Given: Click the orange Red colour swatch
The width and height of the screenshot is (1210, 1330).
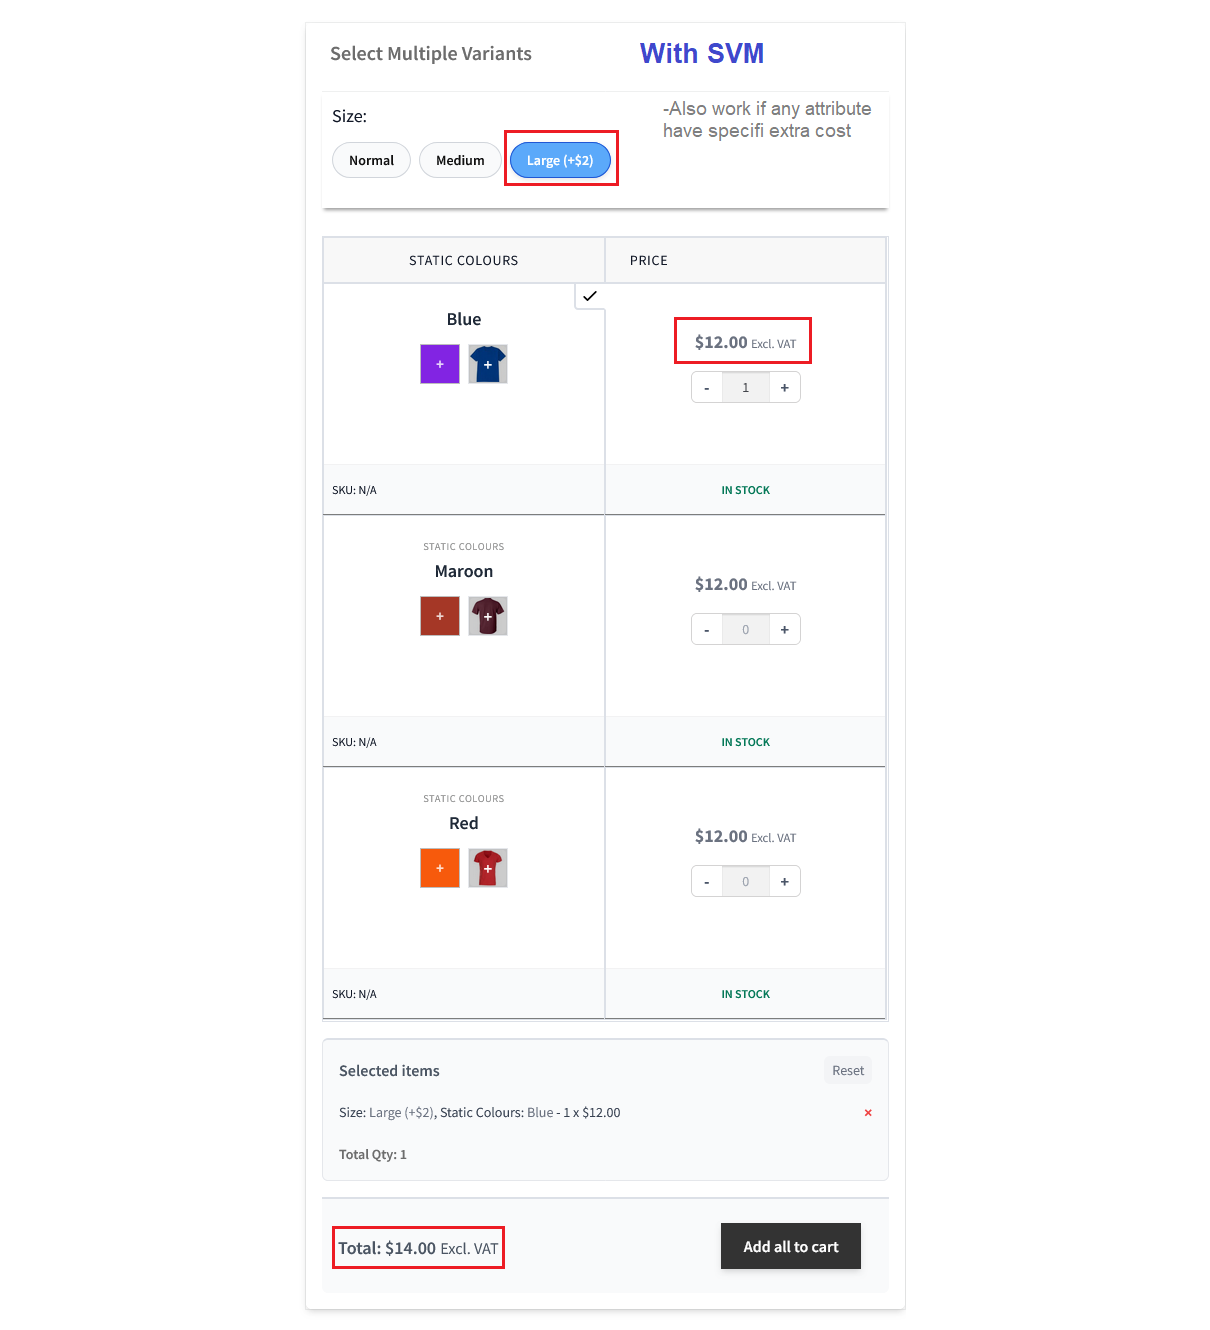Looking at the screenshot, I should 440,868.
